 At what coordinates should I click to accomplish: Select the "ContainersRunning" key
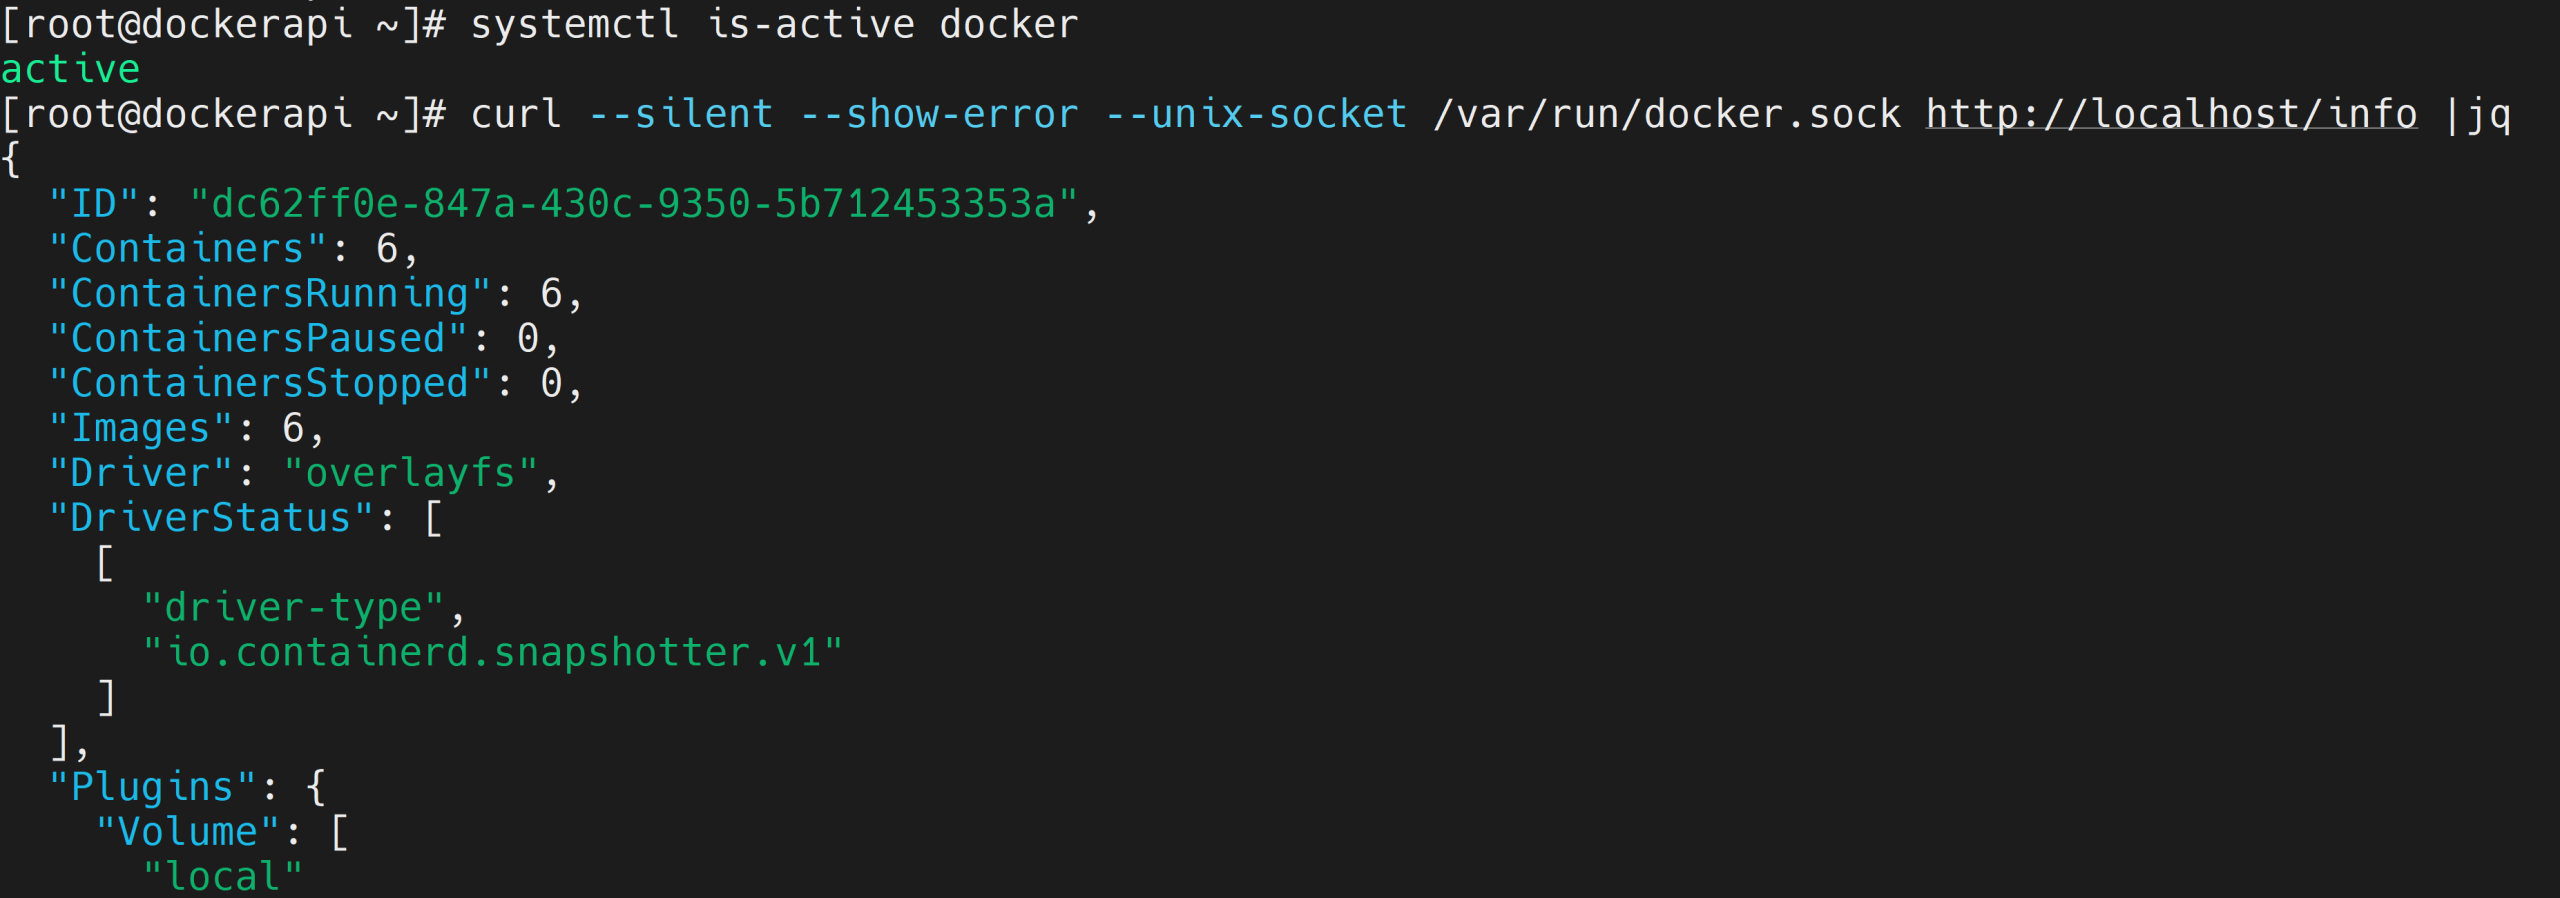[x=269, y=294]
